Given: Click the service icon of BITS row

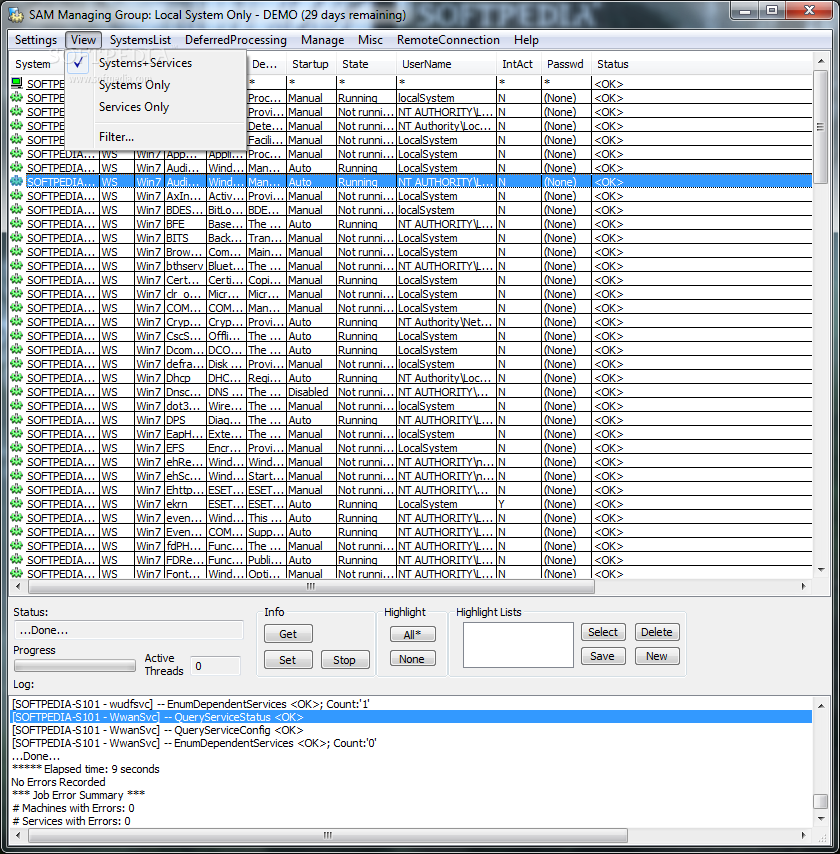Looking at the screenshot, I should (x=17, y=237).
